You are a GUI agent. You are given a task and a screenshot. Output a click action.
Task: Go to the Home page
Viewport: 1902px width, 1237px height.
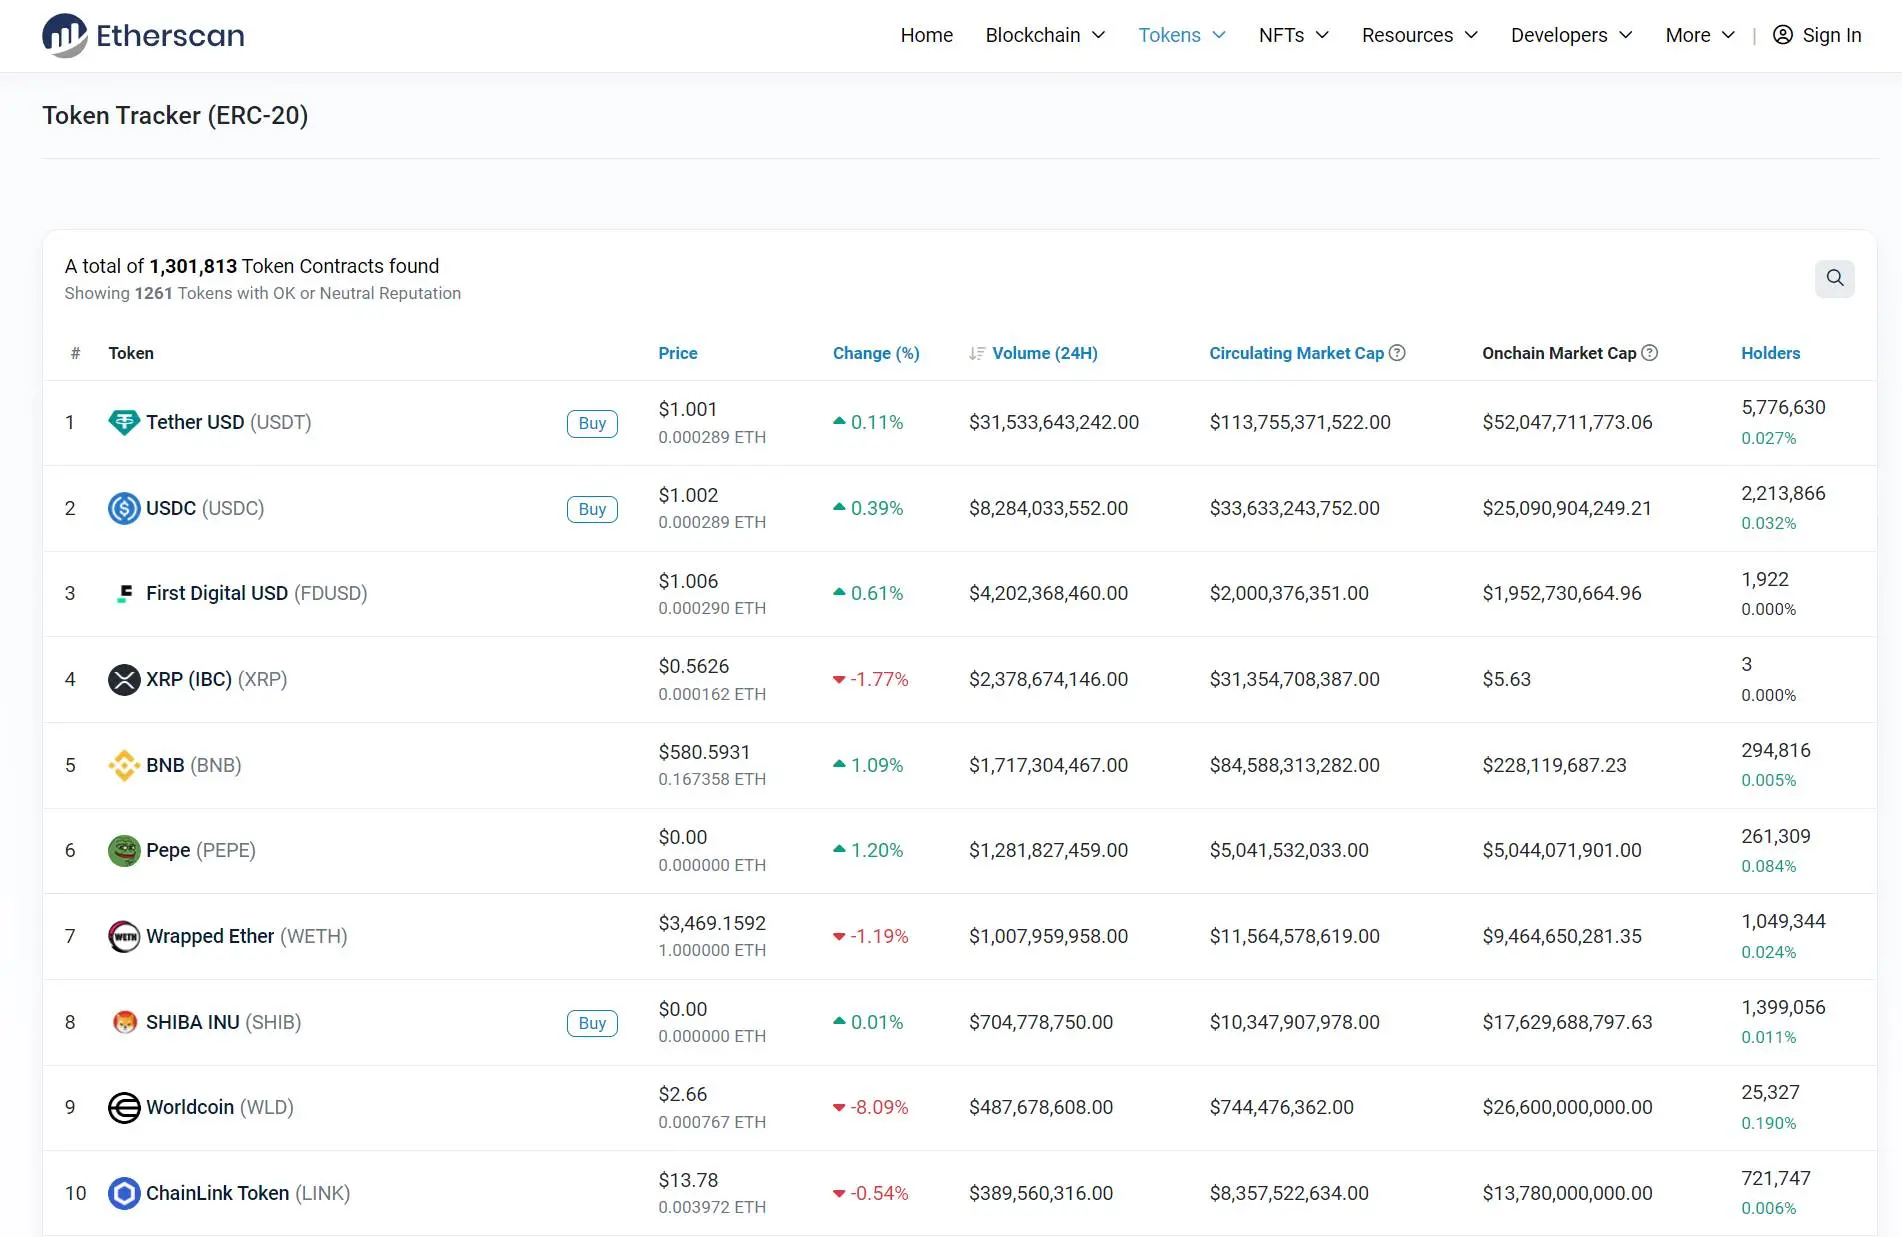point(926,35)
